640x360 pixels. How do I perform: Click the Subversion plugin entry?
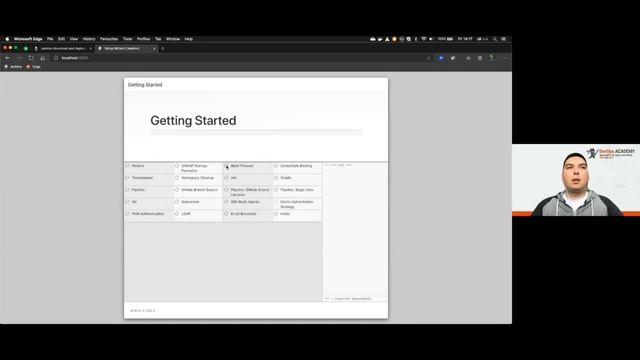(x=198, y=204)
